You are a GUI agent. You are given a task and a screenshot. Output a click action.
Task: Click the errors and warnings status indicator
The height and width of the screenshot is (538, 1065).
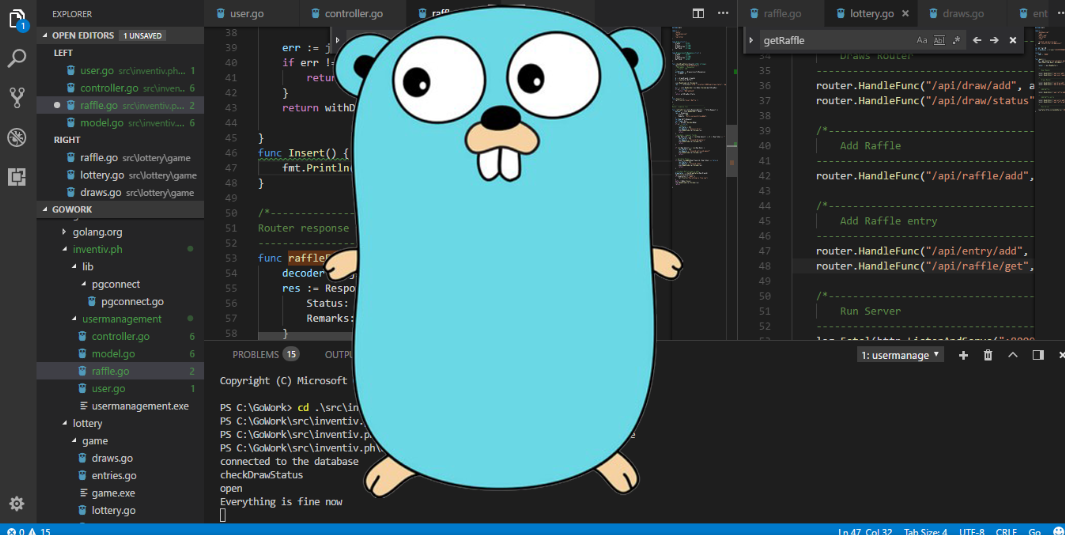(x=29, y=532)
